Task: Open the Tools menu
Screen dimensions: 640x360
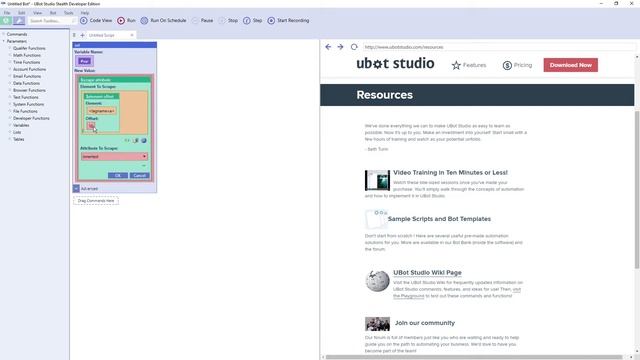Action: pos(68,13)
